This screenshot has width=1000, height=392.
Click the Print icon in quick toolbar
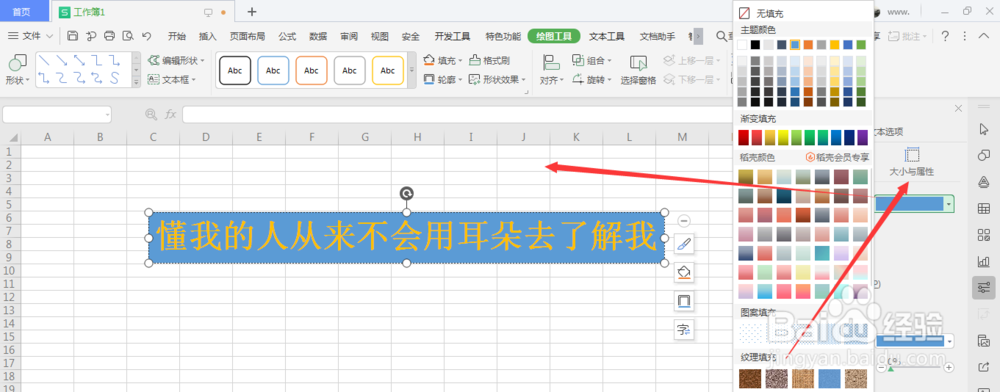coord(109,36)
